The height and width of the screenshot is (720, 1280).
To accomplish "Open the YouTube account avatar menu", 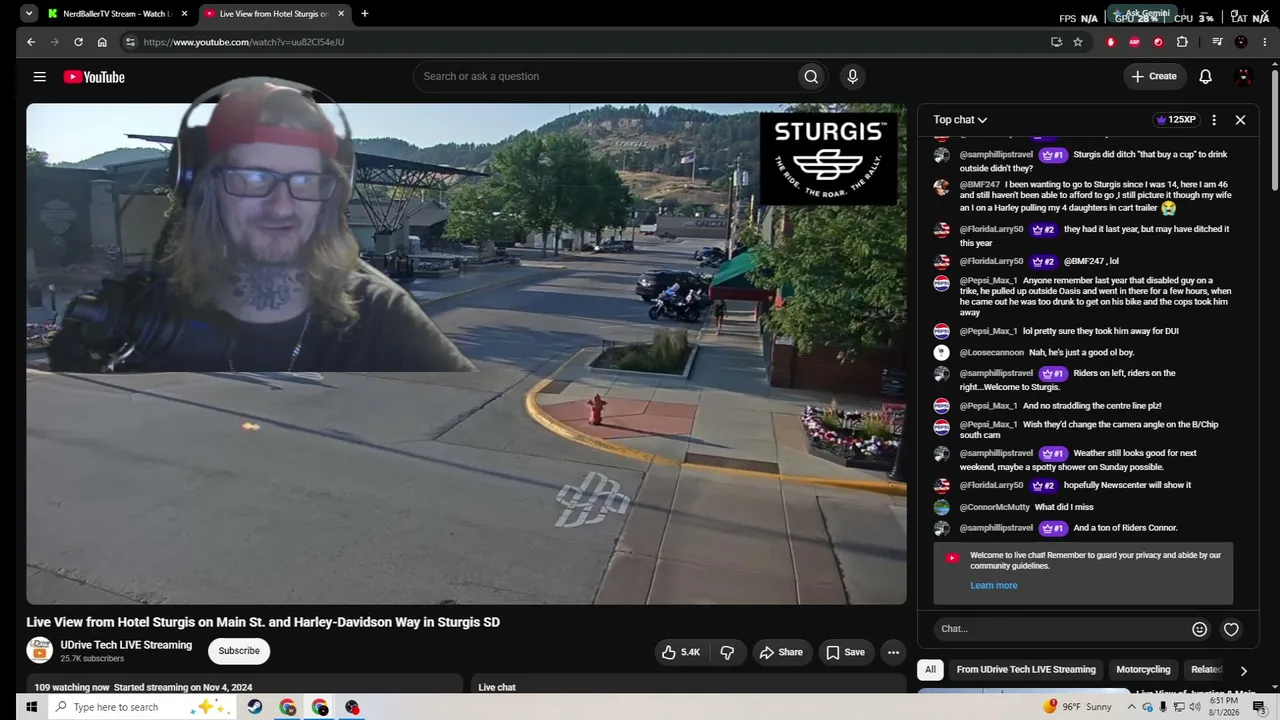I will pos(1244,76).
